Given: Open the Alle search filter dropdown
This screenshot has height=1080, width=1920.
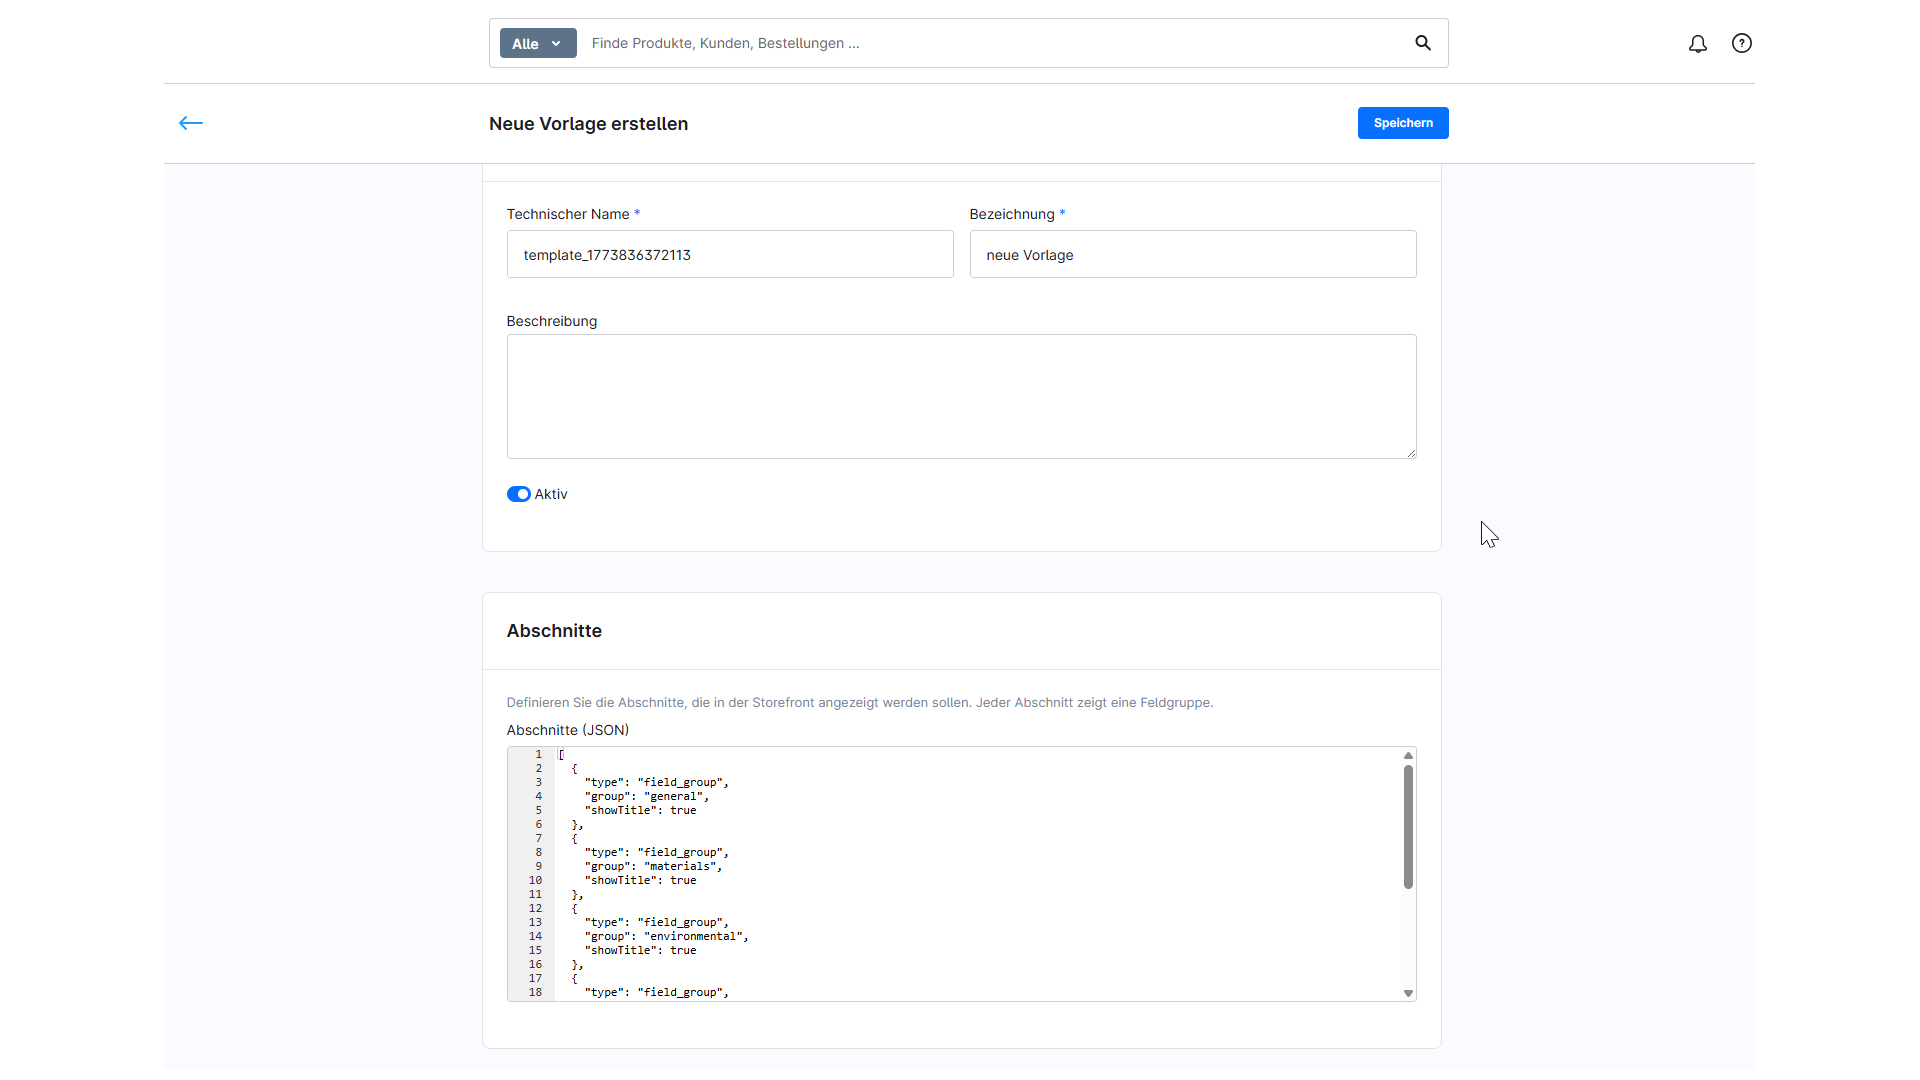Looking at the screenshot, I should pyautogui.click(x=538, y=43).
